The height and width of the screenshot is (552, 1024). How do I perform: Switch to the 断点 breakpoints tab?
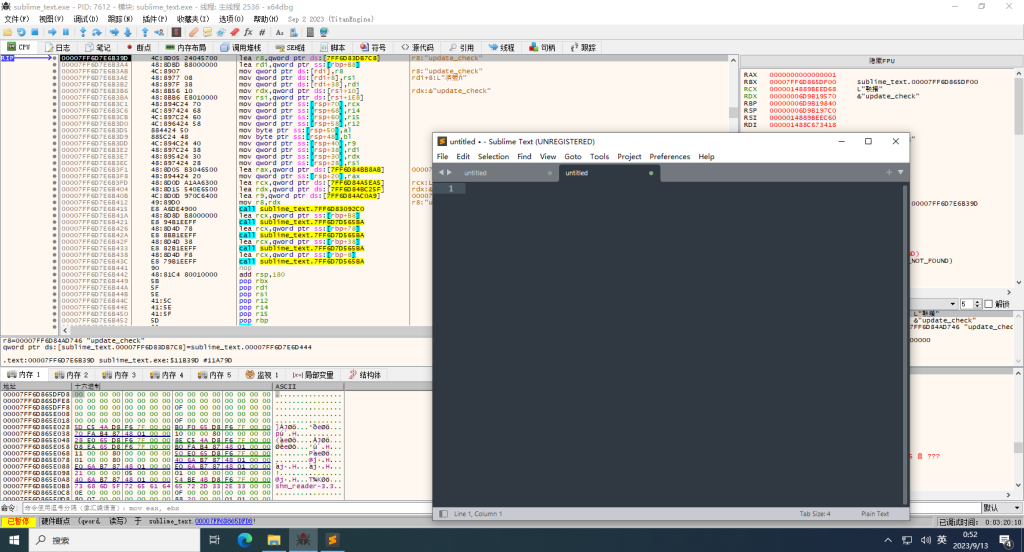pos(138,47)
